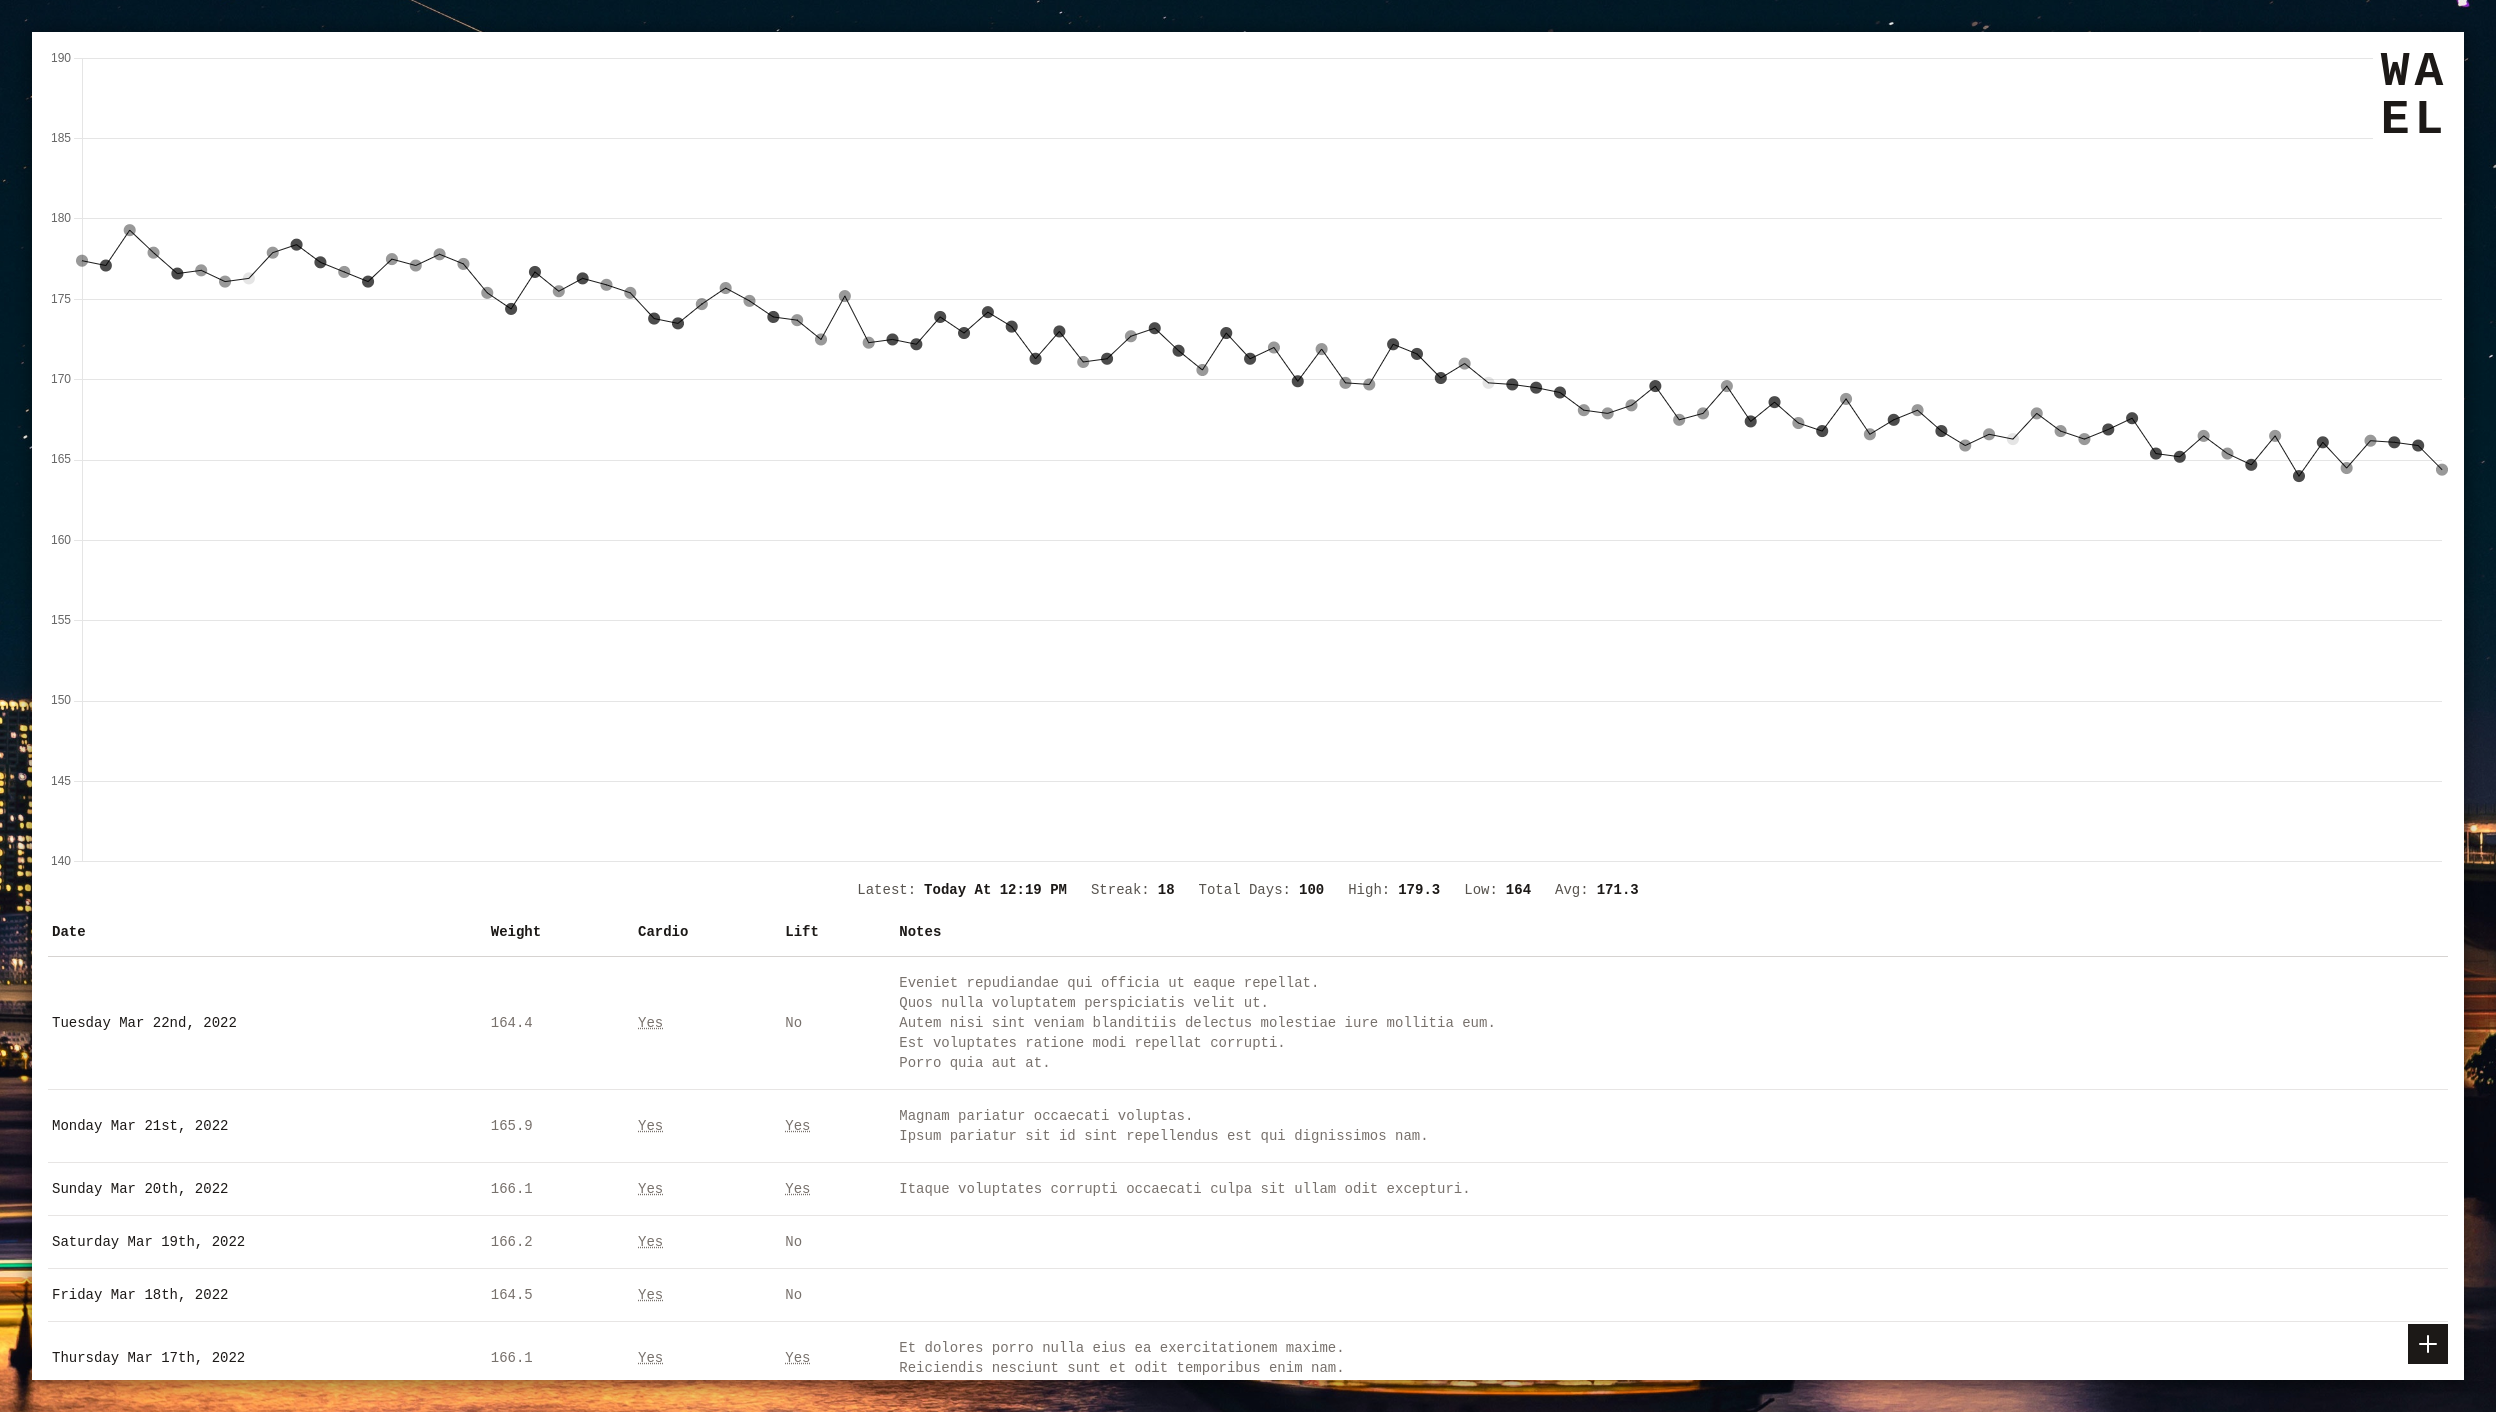Image resolution: width=2496 pixels, height=1412 pixels.
Task: Click the 164.4 weight value
Action: 511,1022
